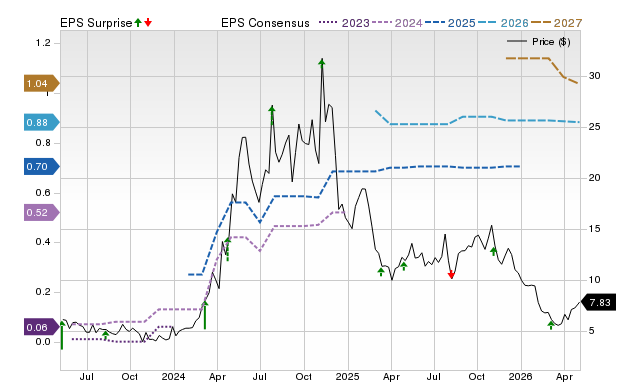640x382 pixels.
Task: Toggle the 2025 consensus legend entry
Action: [450, 23]
